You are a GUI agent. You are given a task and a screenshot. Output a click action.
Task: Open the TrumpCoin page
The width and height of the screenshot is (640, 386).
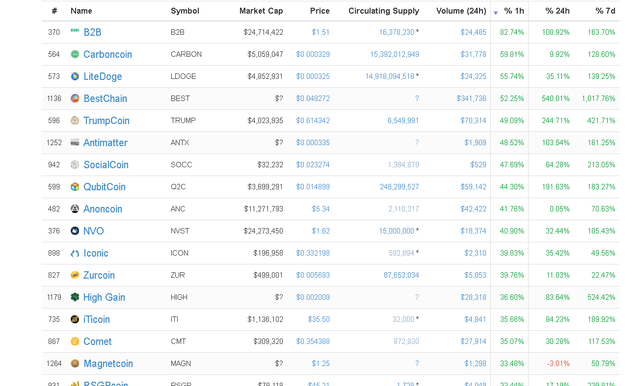(106, 120)
